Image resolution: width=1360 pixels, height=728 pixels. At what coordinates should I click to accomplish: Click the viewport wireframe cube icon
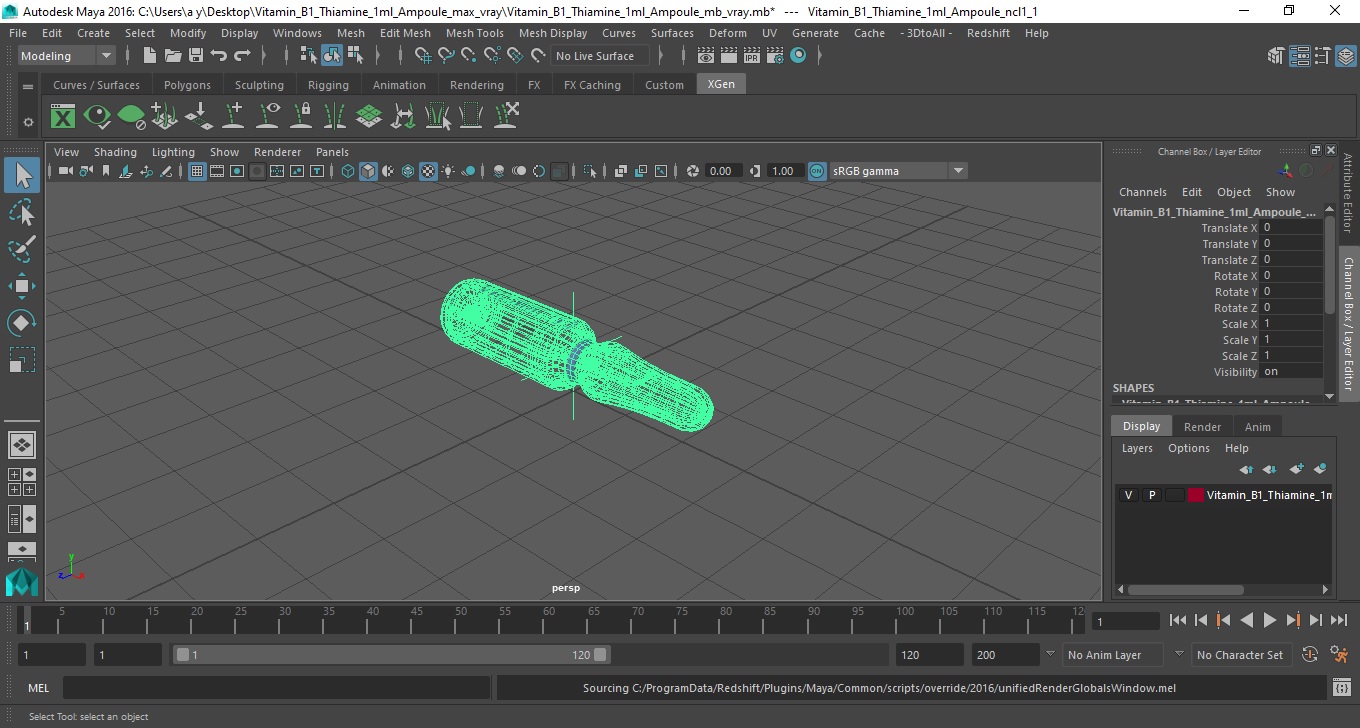coord(348,171)
